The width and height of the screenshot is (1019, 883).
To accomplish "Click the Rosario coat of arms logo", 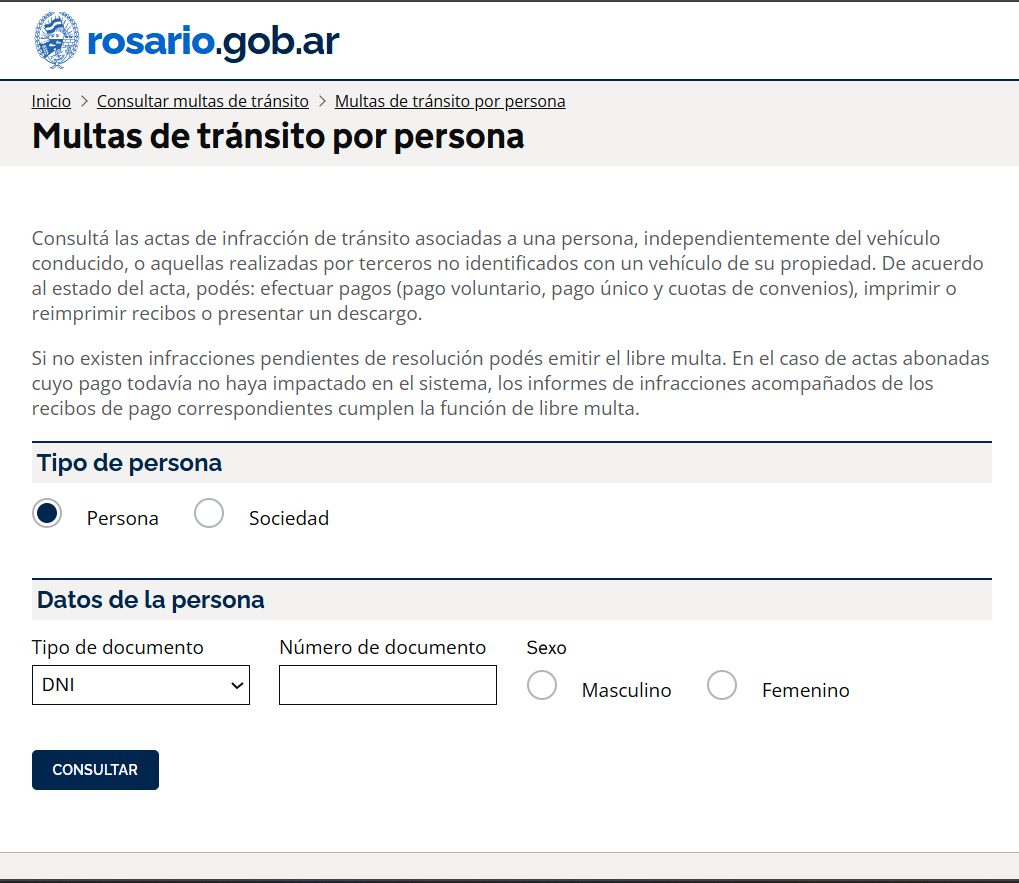I will pos(56,40).
